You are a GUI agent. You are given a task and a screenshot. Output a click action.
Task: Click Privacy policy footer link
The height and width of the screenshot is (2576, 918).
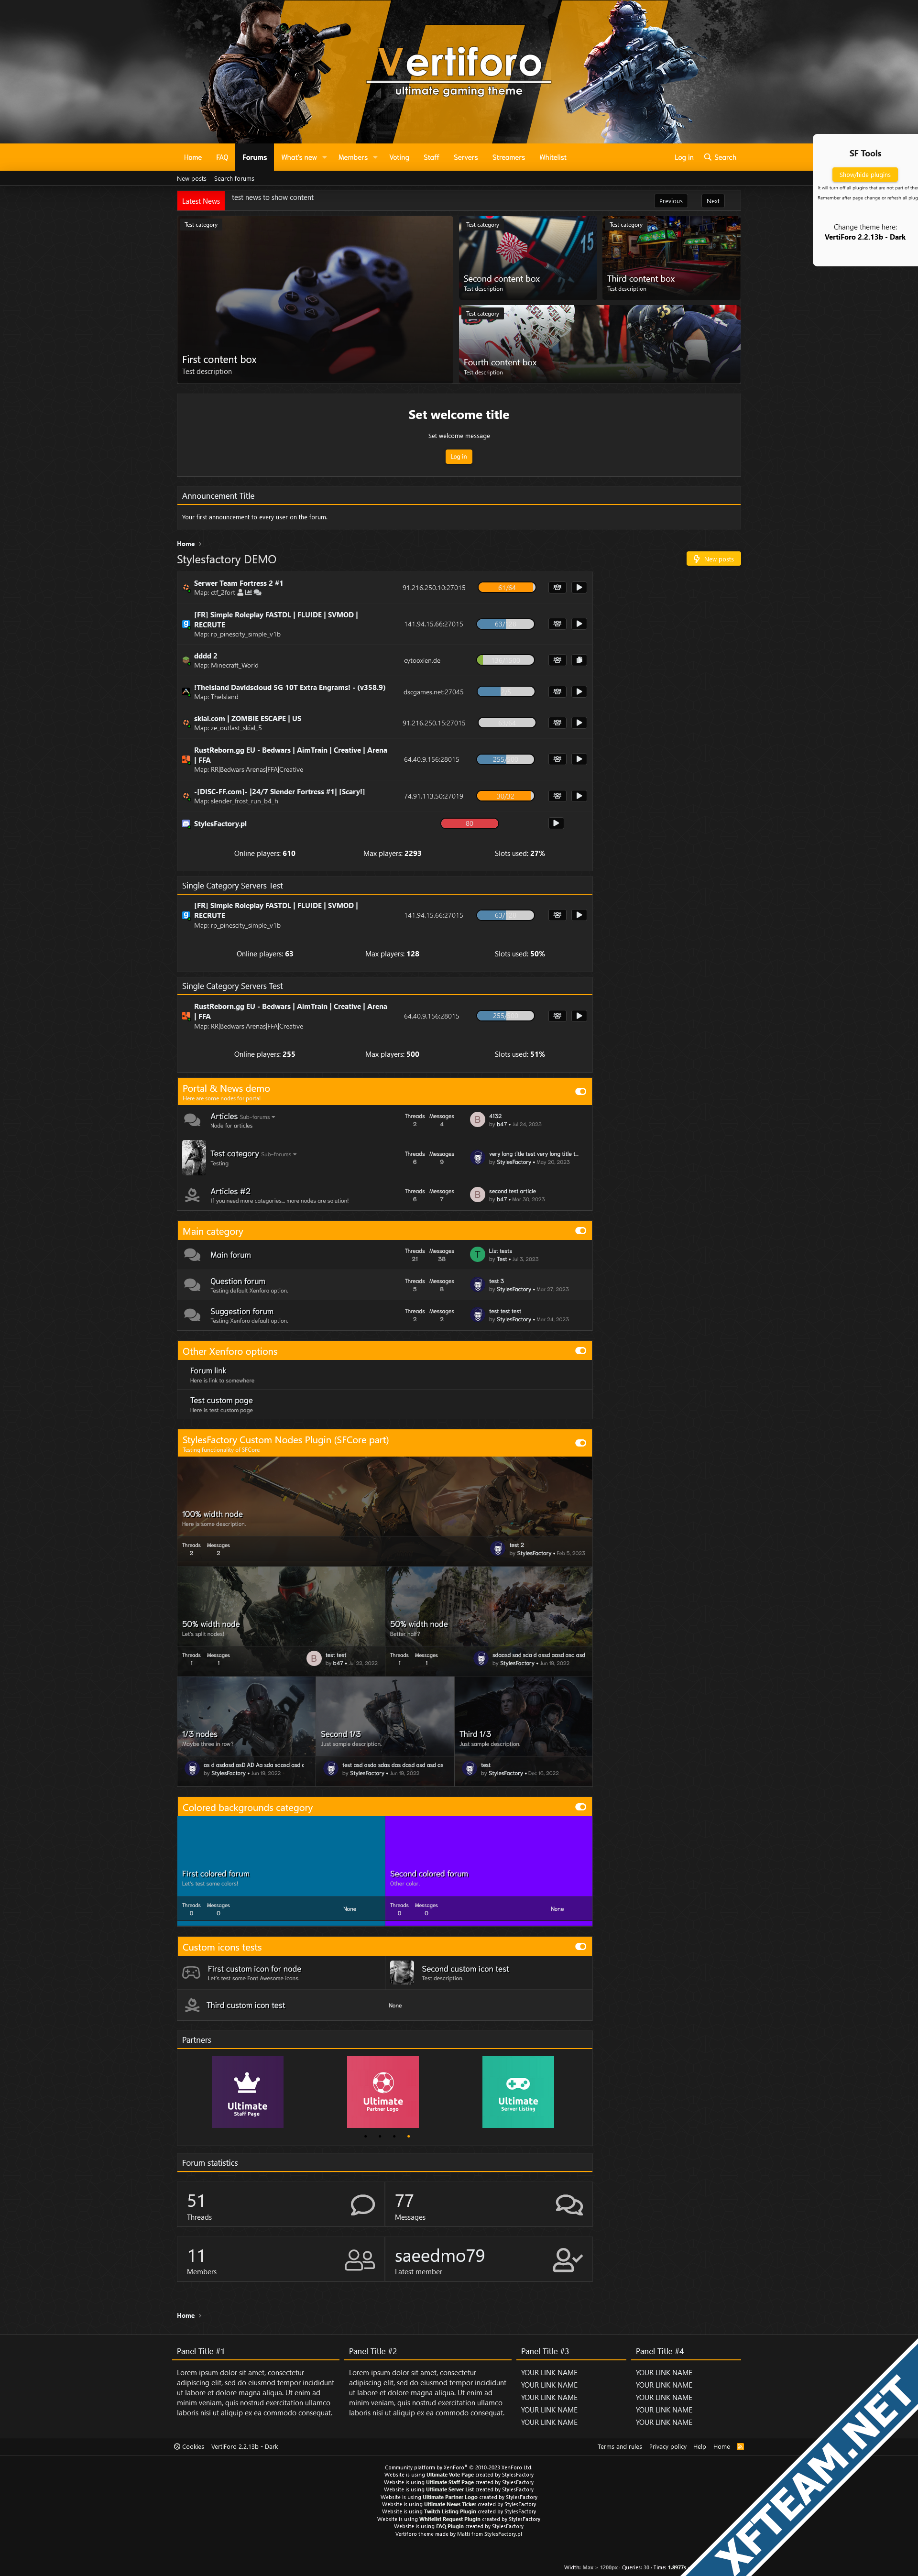click(668, 2446)
